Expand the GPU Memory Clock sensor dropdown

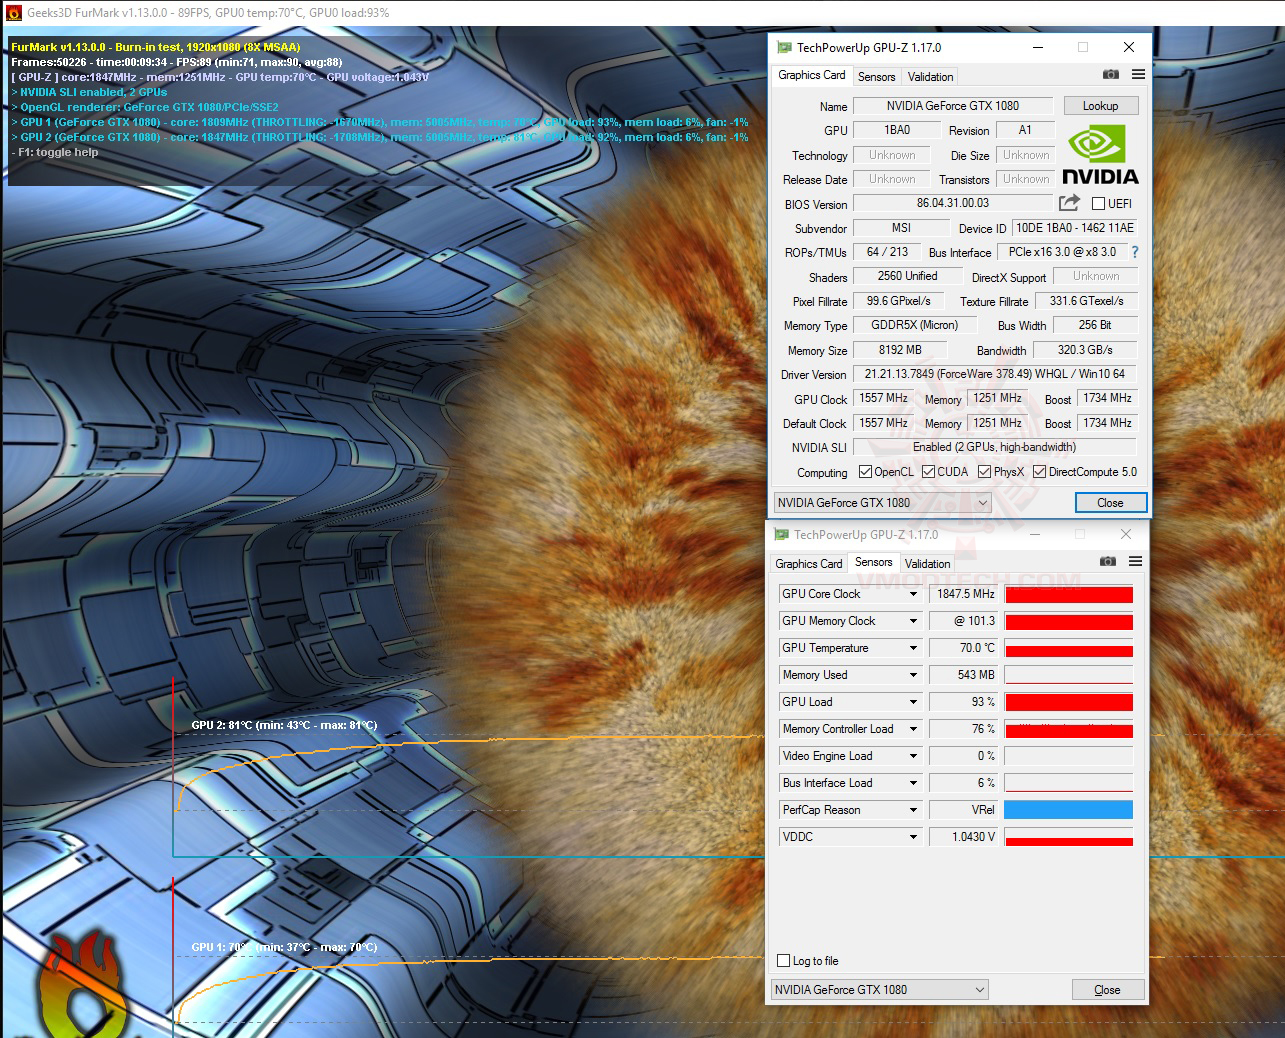point(913,621)
